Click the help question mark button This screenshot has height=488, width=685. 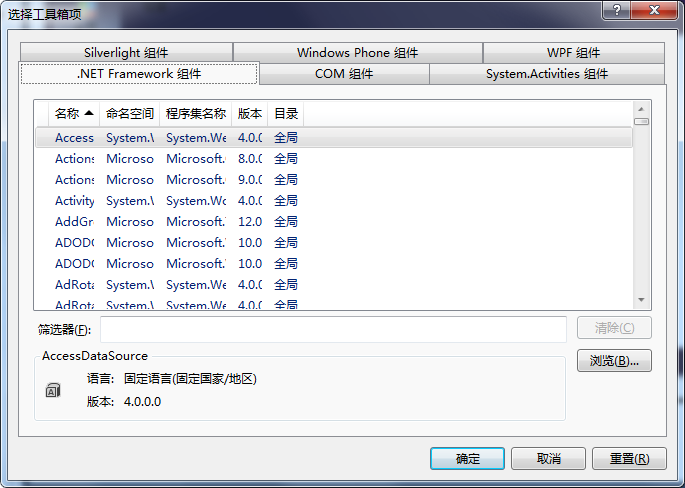617,10
